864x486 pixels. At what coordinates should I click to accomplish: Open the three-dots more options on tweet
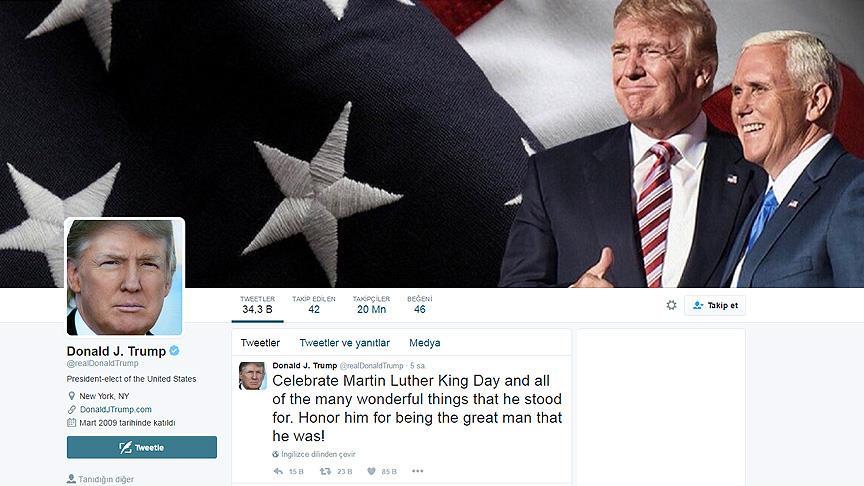418,471
